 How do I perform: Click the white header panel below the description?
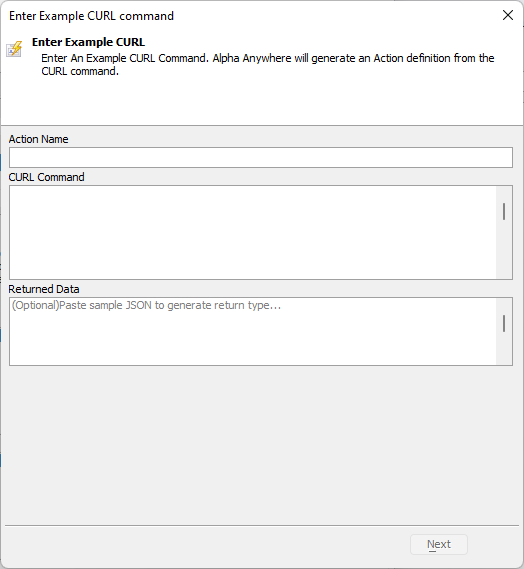(261, 102)
